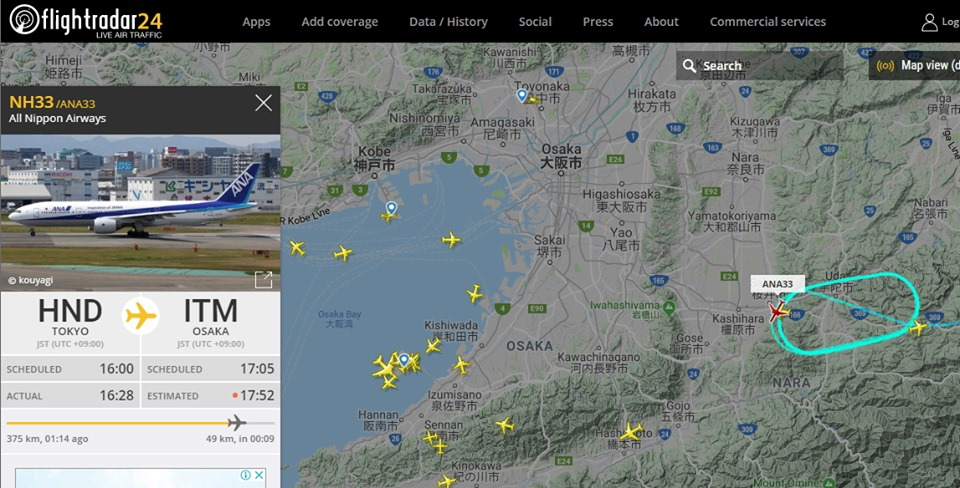
Task: Click the ITM Osaka destination airport
Action: point(211,322)
